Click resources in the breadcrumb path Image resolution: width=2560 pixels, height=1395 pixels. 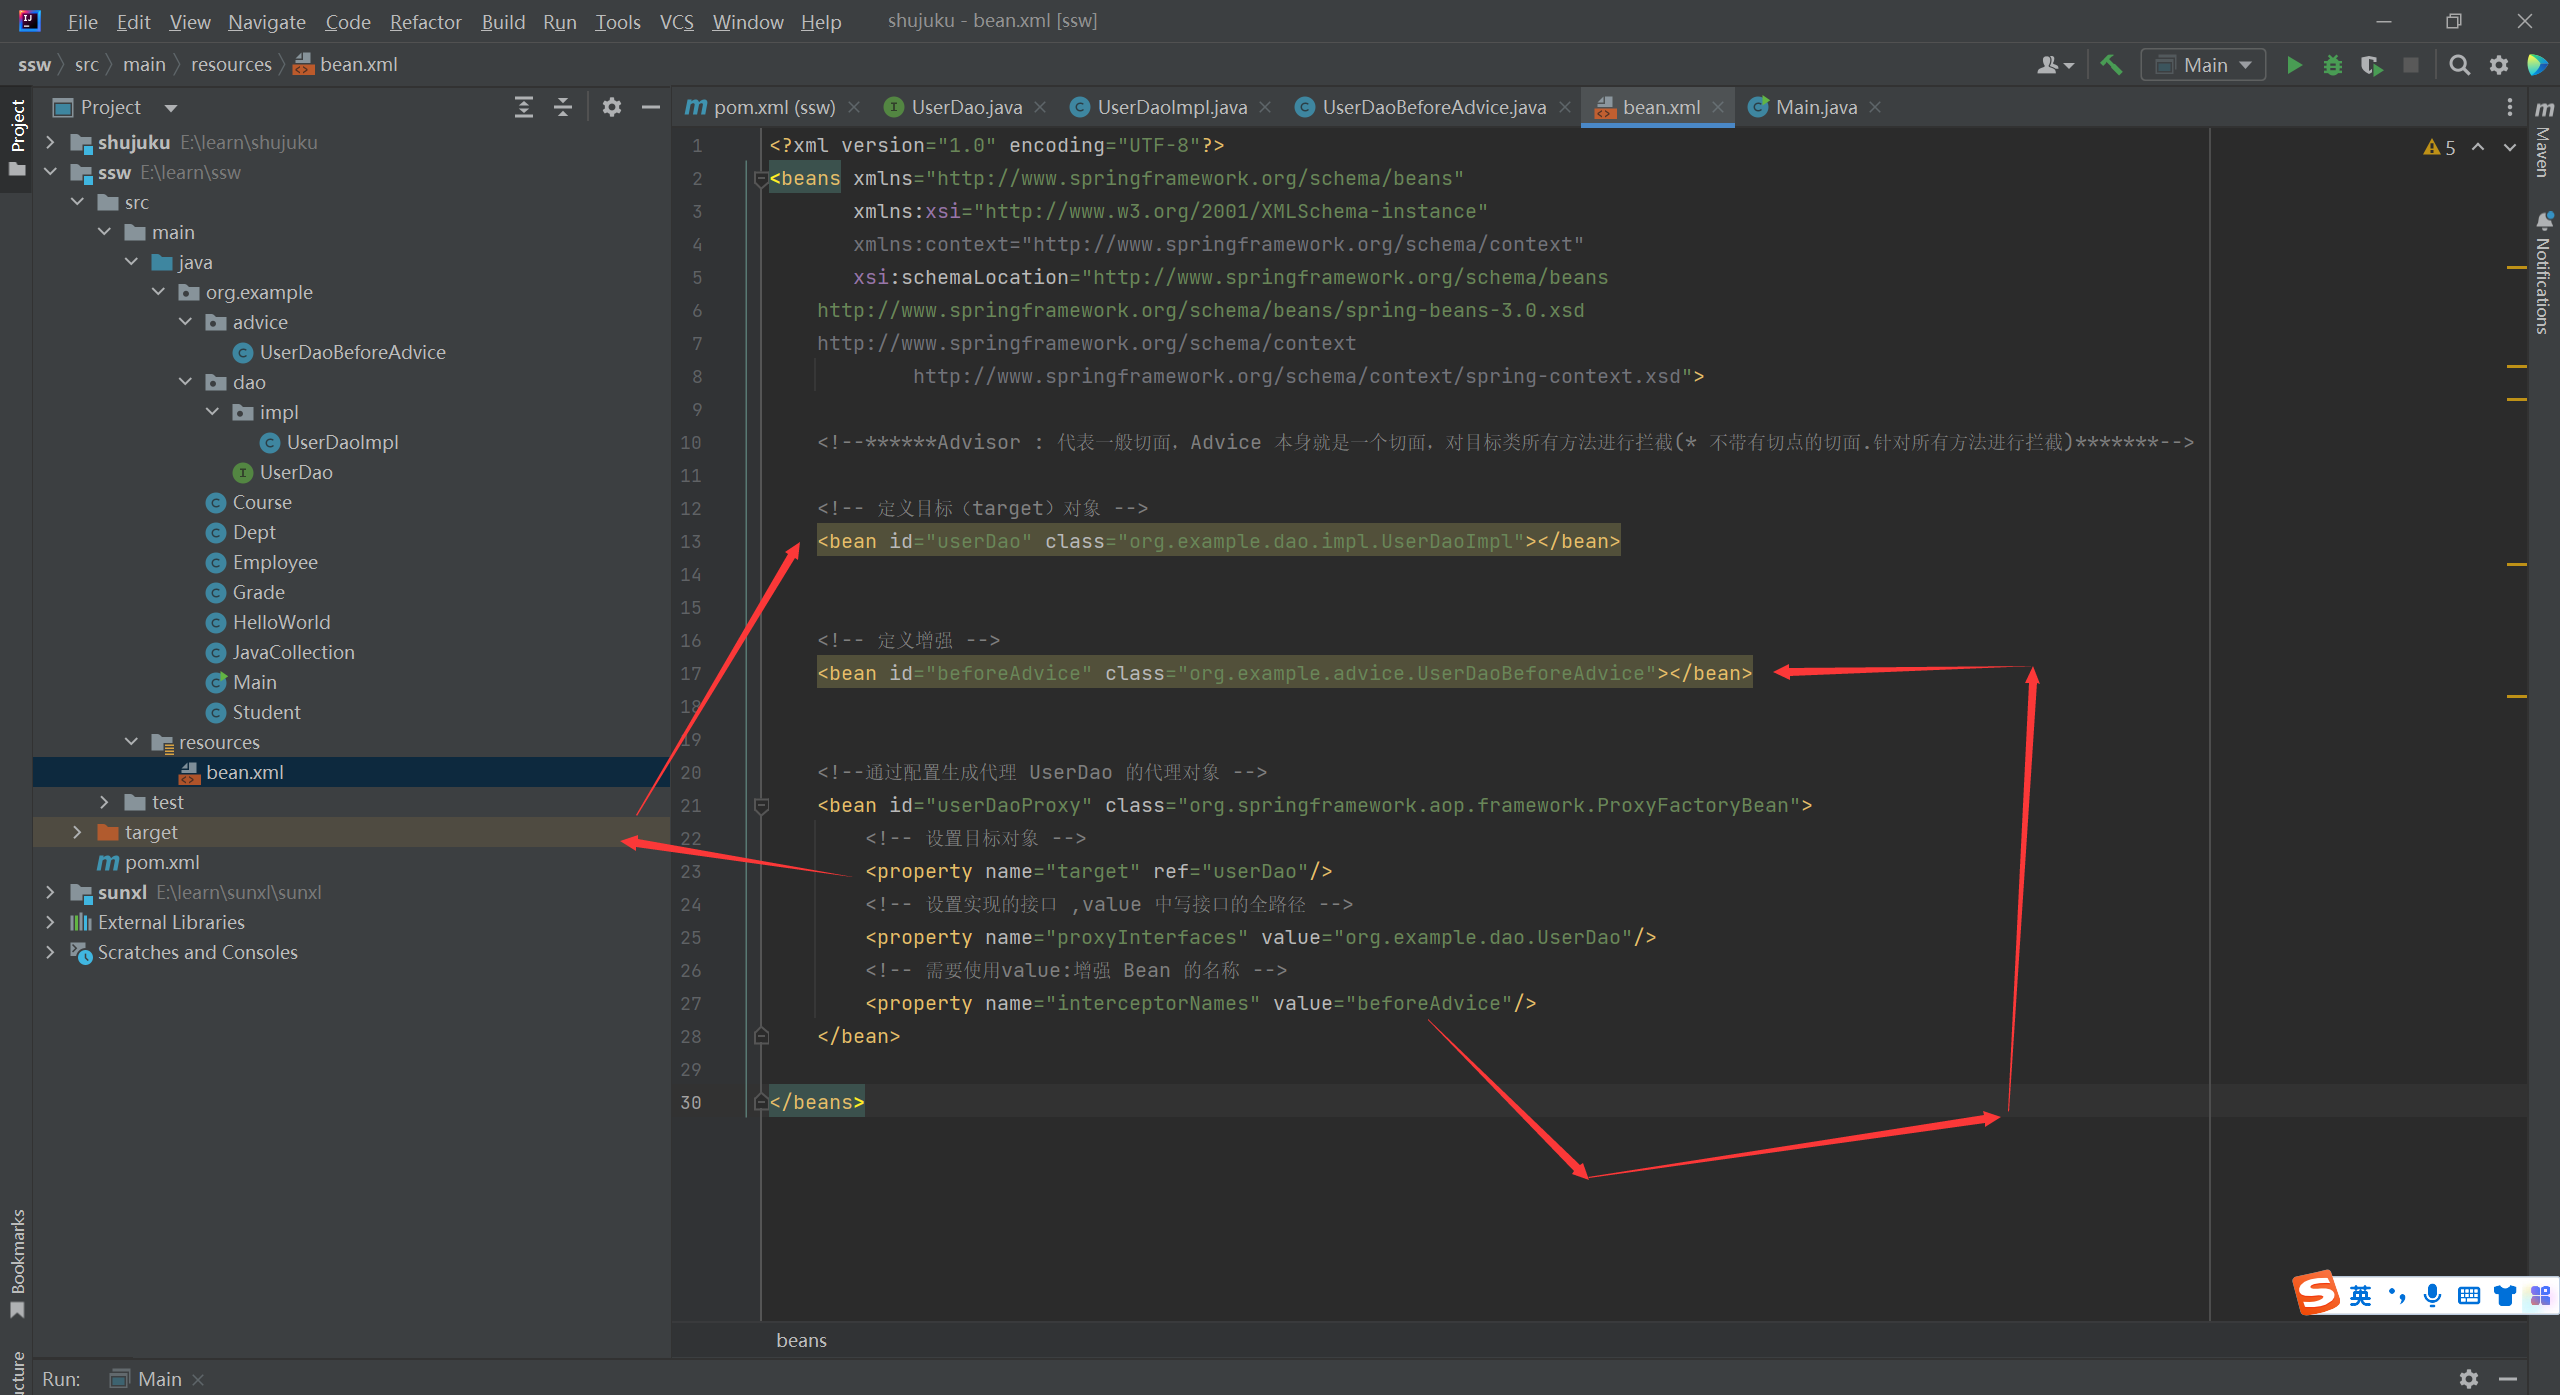231,65
